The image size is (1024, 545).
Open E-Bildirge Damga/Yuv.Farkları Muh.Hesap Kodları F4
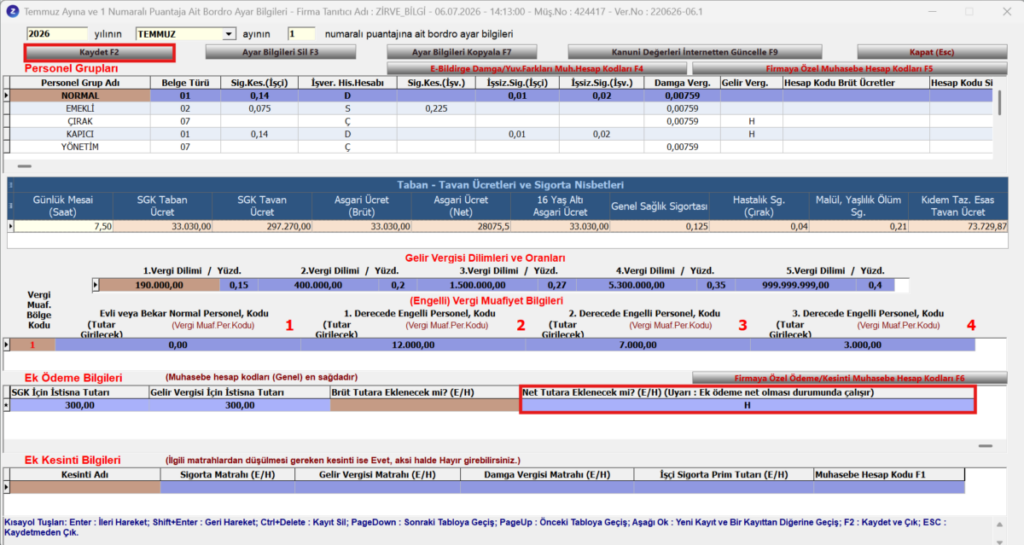(x=537, y=69)
